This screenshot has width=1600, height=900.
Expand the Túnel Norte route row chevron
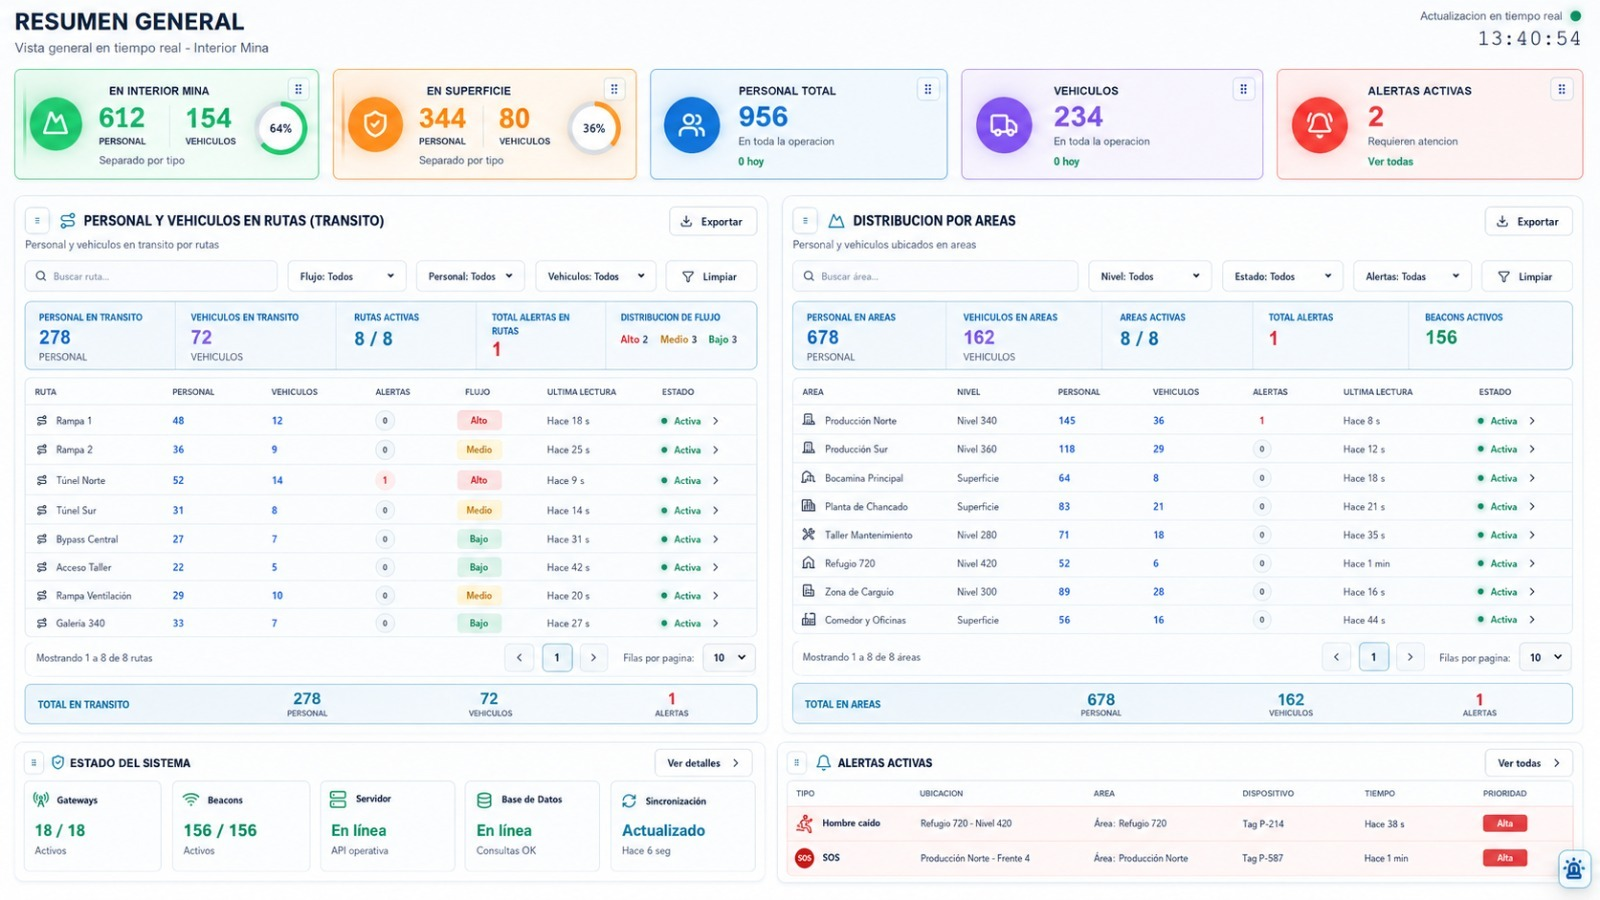pos(716,481)
